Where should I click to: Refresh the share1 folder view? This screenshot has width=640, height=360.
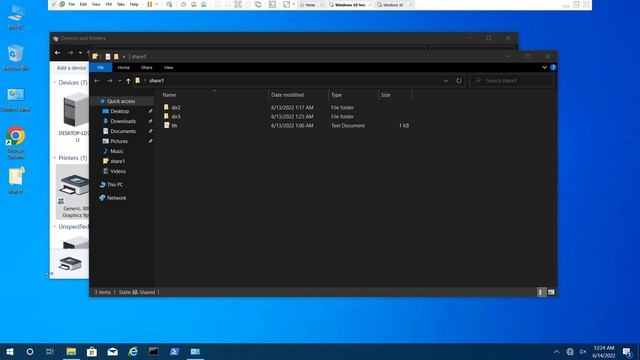(459, 81)
